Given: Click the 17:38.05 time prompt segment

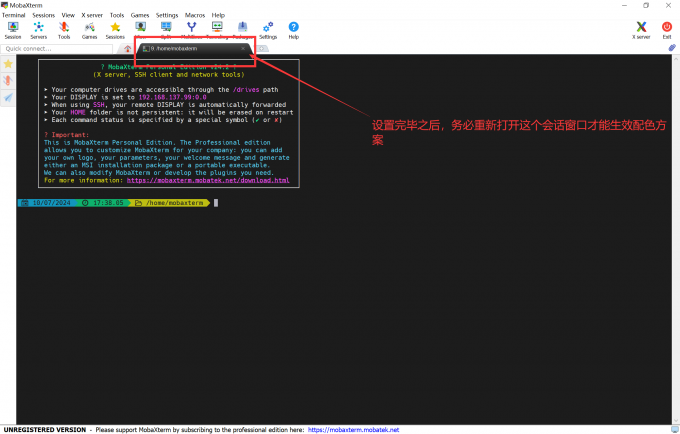Looking at the screenshot, I should pyautogui.click(x=104, y=203).
